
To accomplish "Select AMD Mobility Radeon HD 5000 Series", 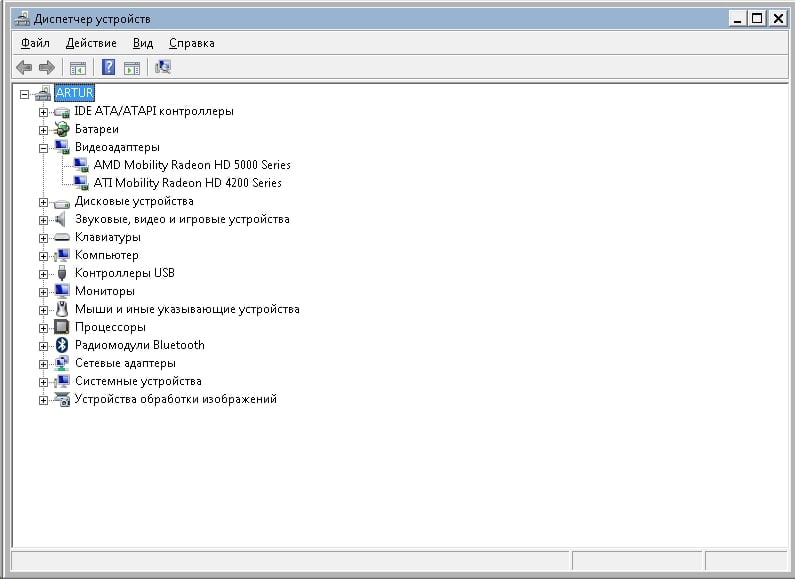I will [192, 165].
